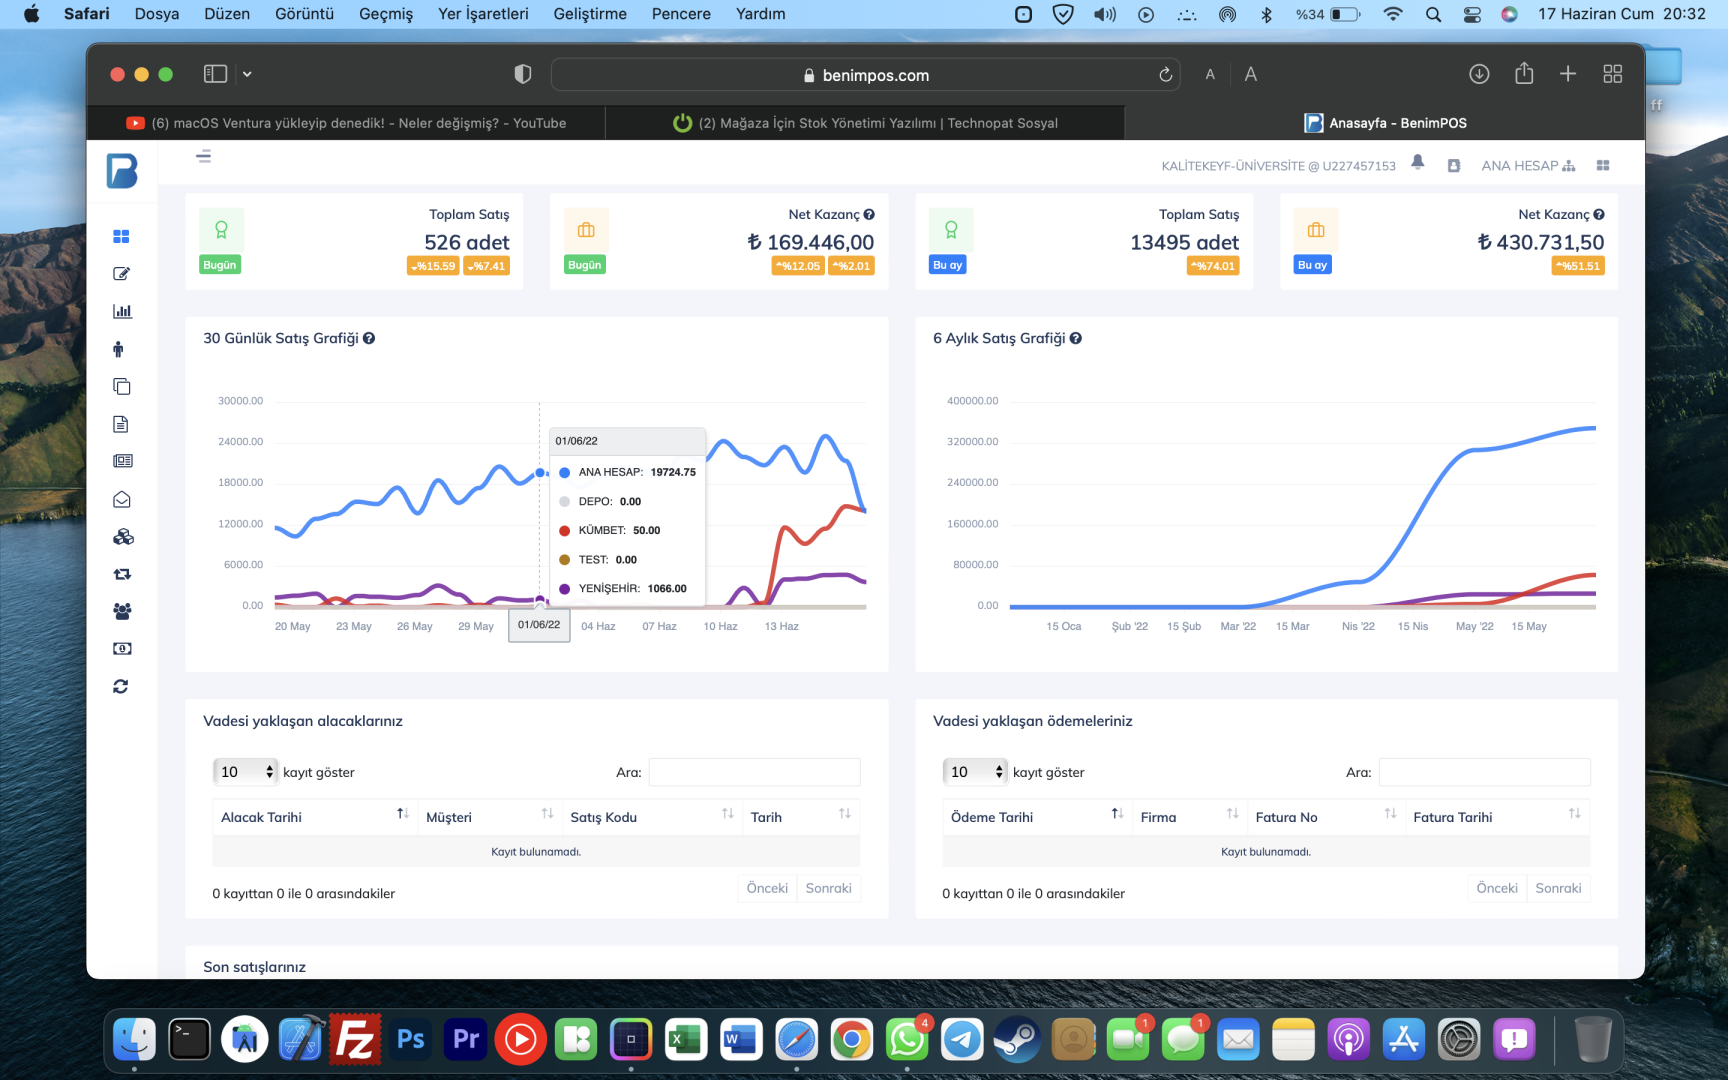Open the notifications bell icon
Screen dimensions: 1728x1080
[x=1417, y=162]
